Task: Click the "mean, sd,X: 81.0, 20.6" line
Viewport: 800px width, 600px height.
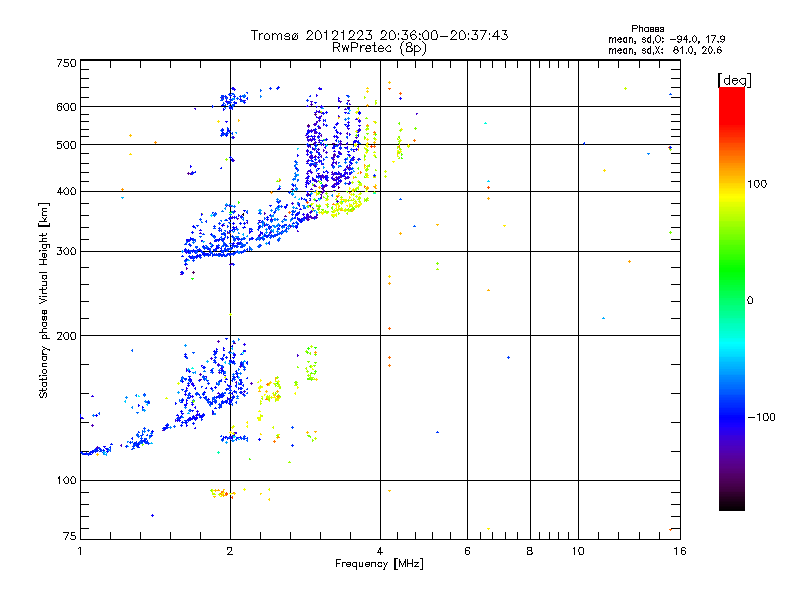Action: (665, 50)
